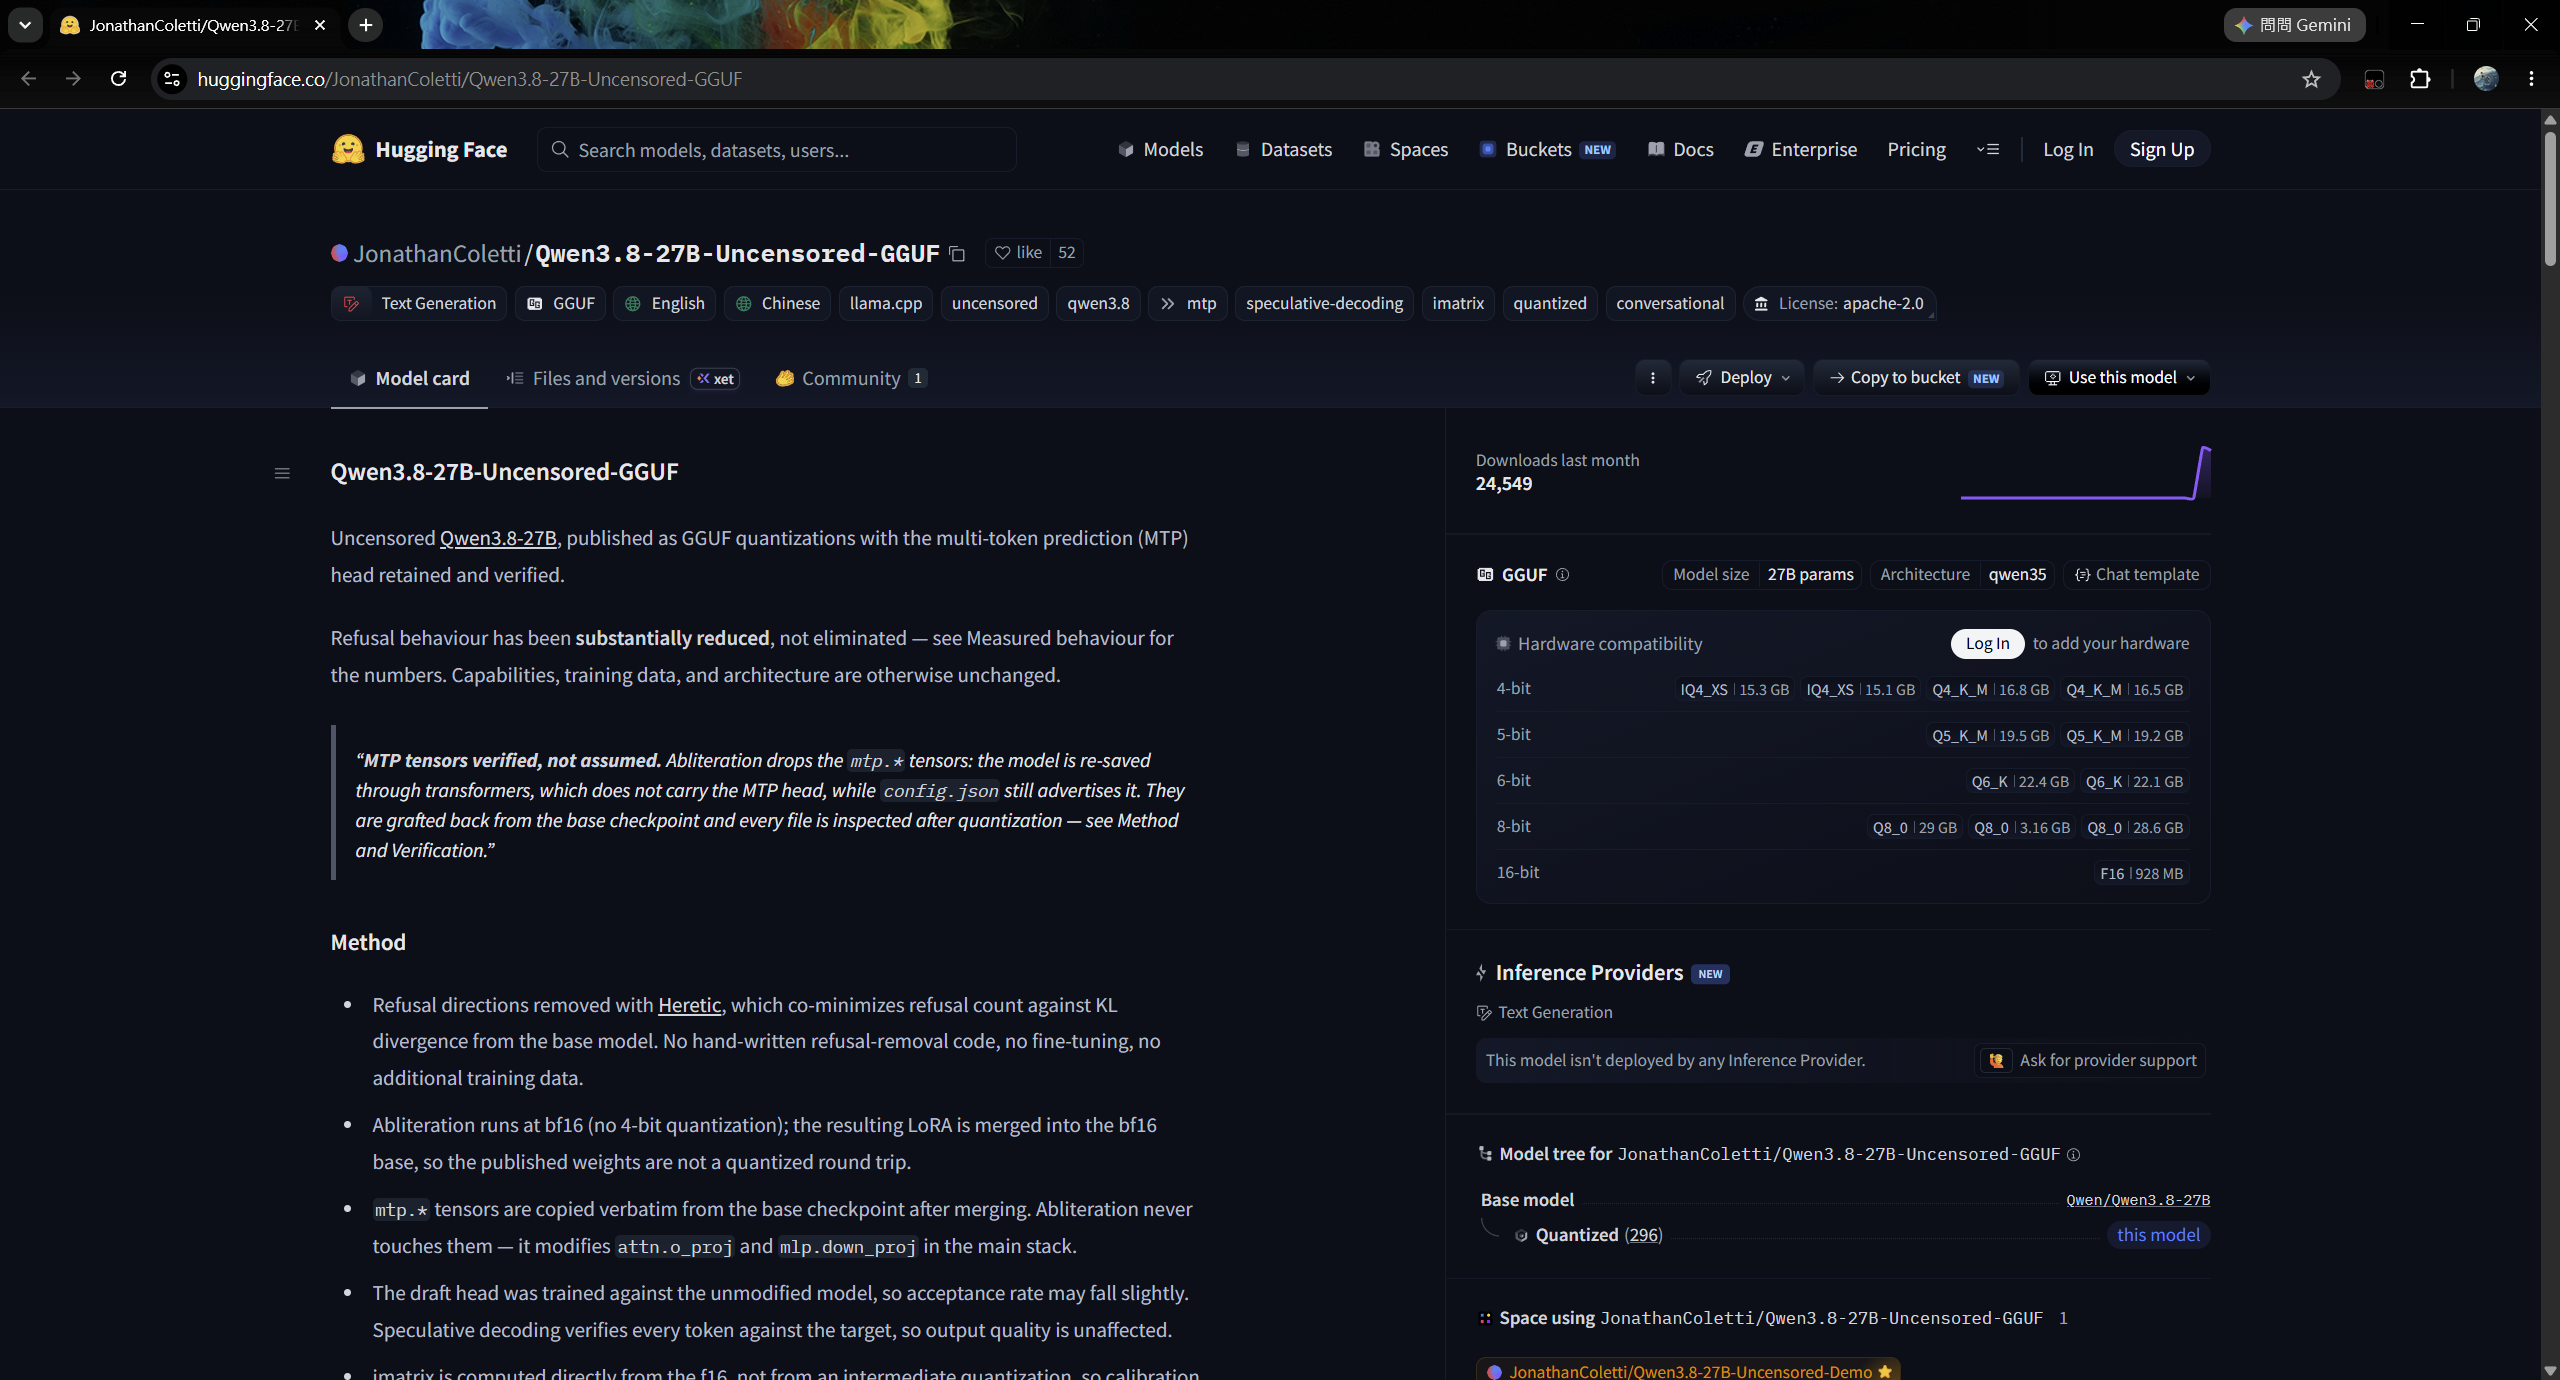Open the browser Extensions puzzle icon
This screenshot has height=1380, width=2560.
(x=2420, y=79)
